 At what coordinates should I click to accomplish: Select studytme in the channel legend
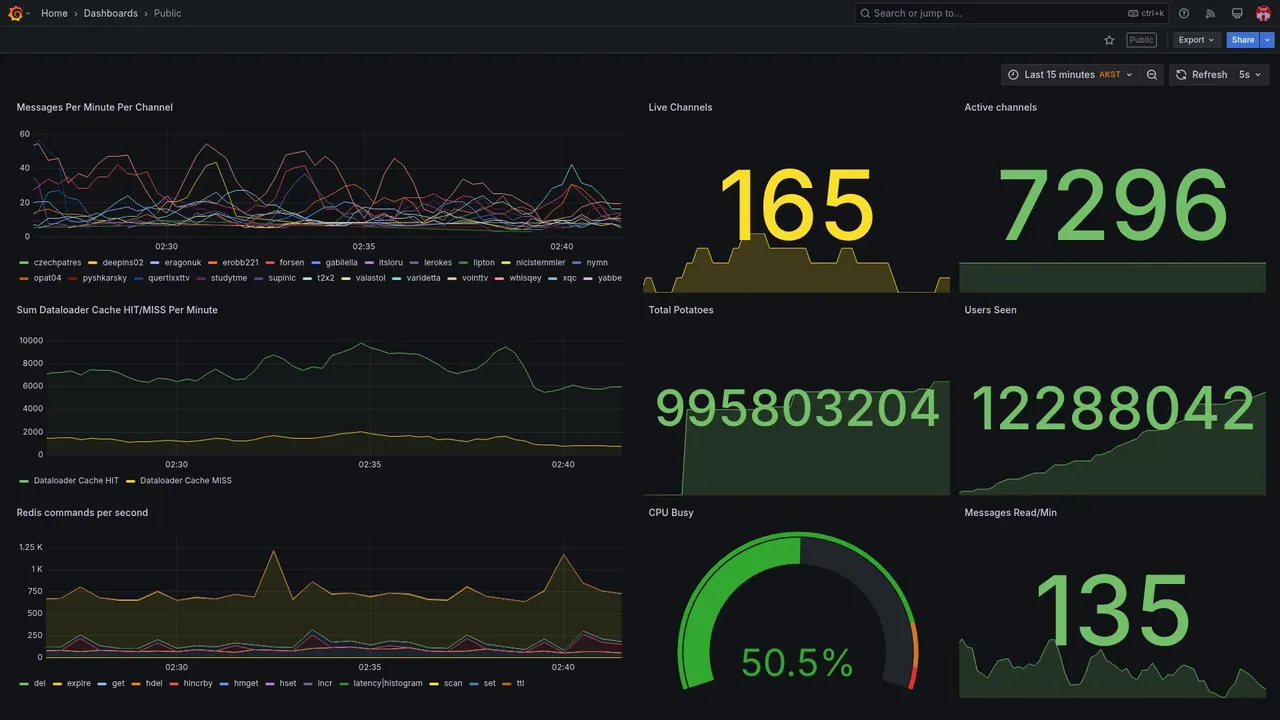click(229, 278)
